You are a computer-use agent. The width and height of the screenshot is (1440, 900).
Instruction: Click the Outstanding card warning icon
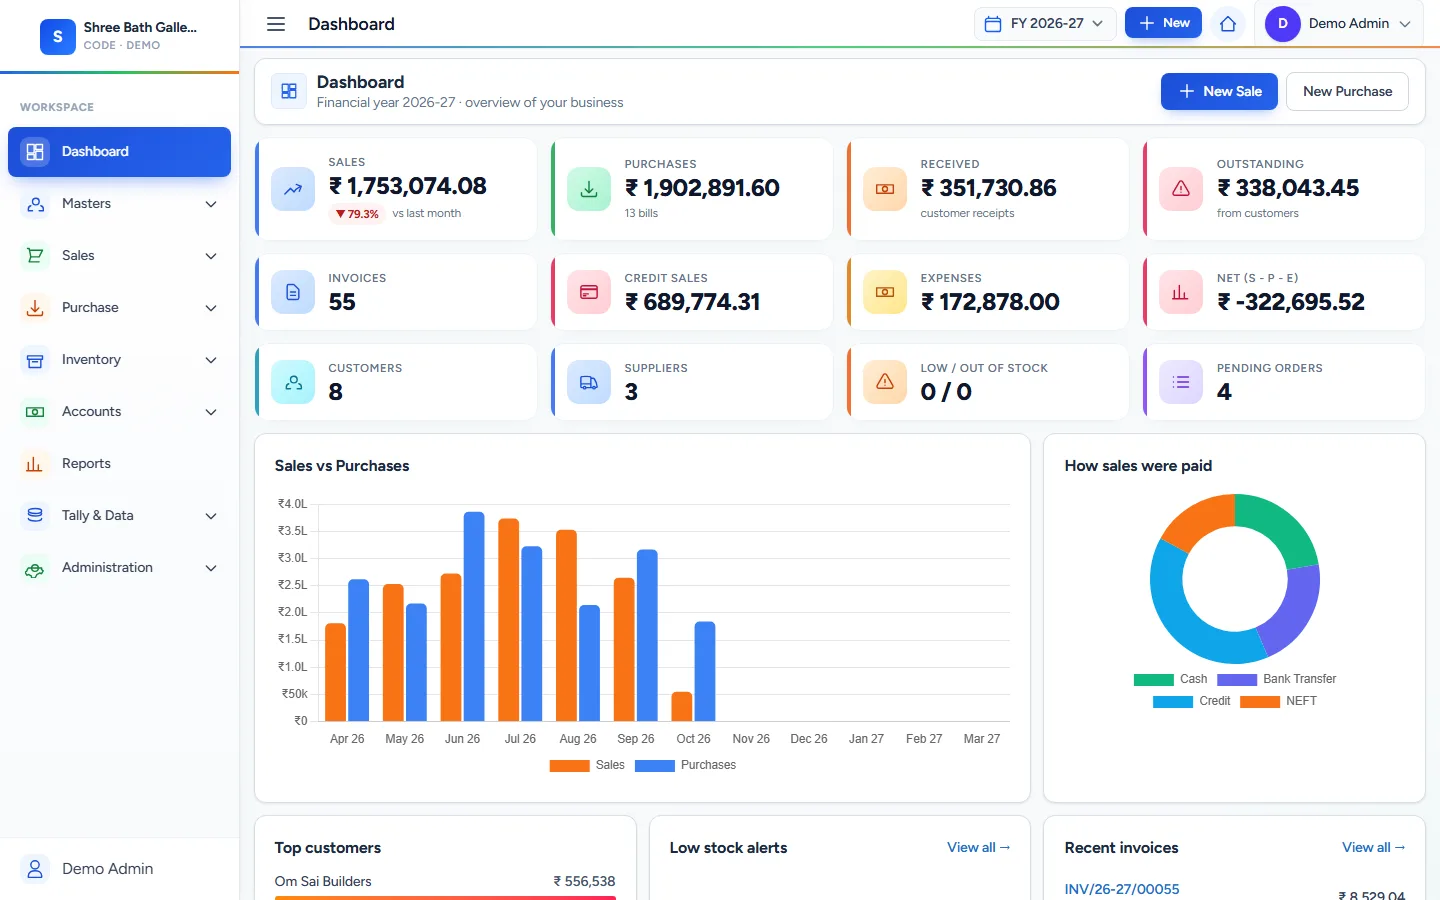1181,189
